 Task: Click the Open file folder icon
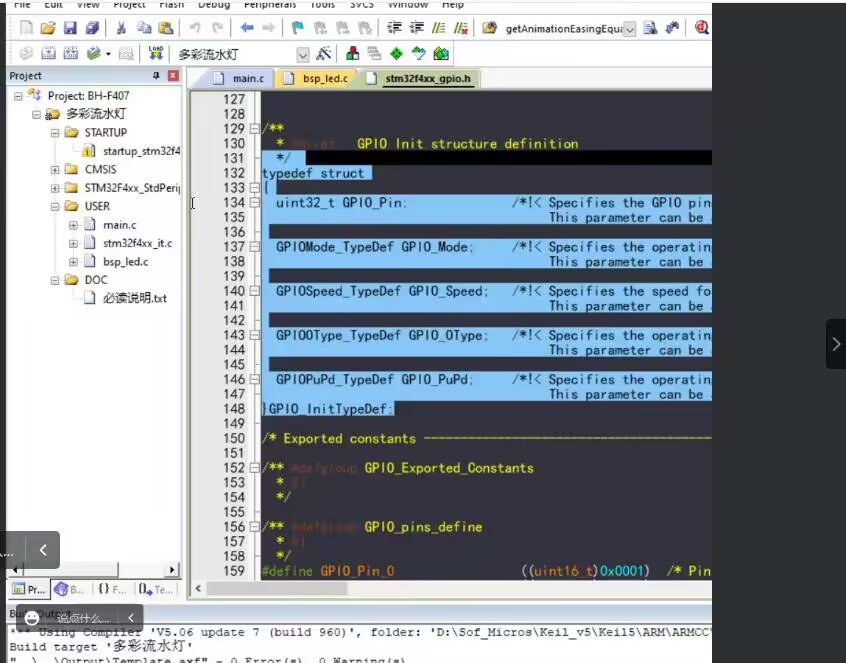(48, 28)
